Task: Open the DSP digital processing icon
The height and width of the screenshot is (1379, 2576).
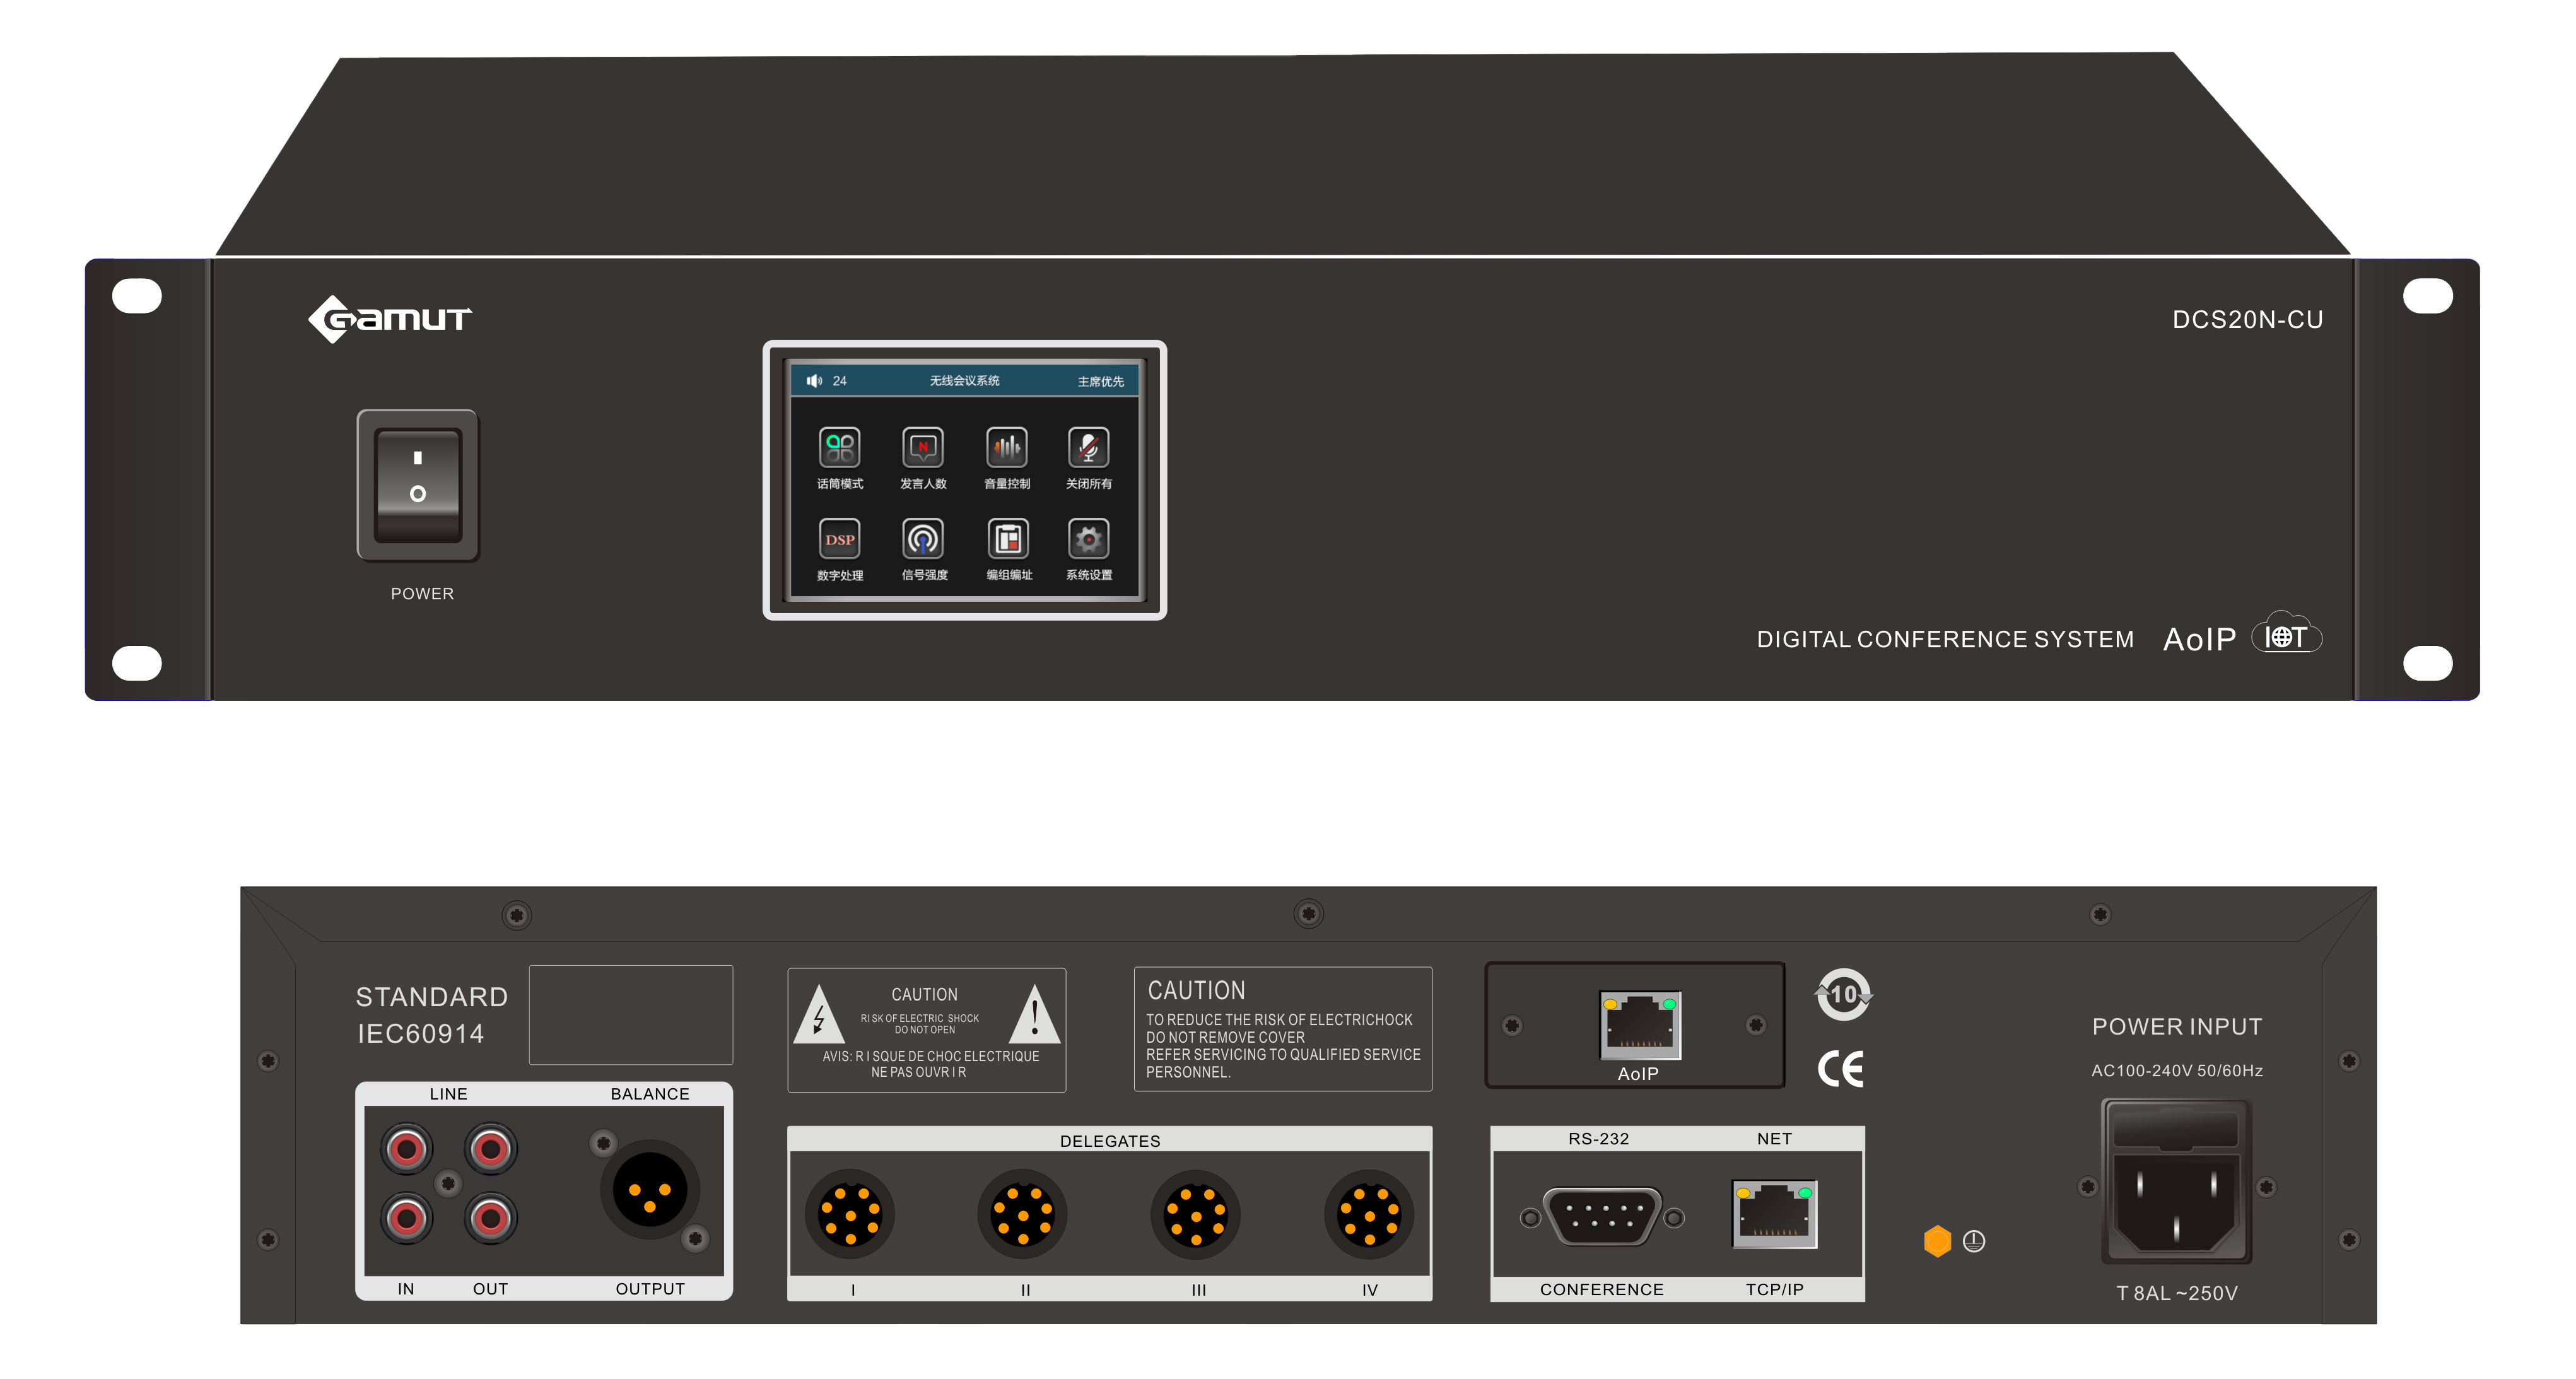Action: click(x=839, y=539)
